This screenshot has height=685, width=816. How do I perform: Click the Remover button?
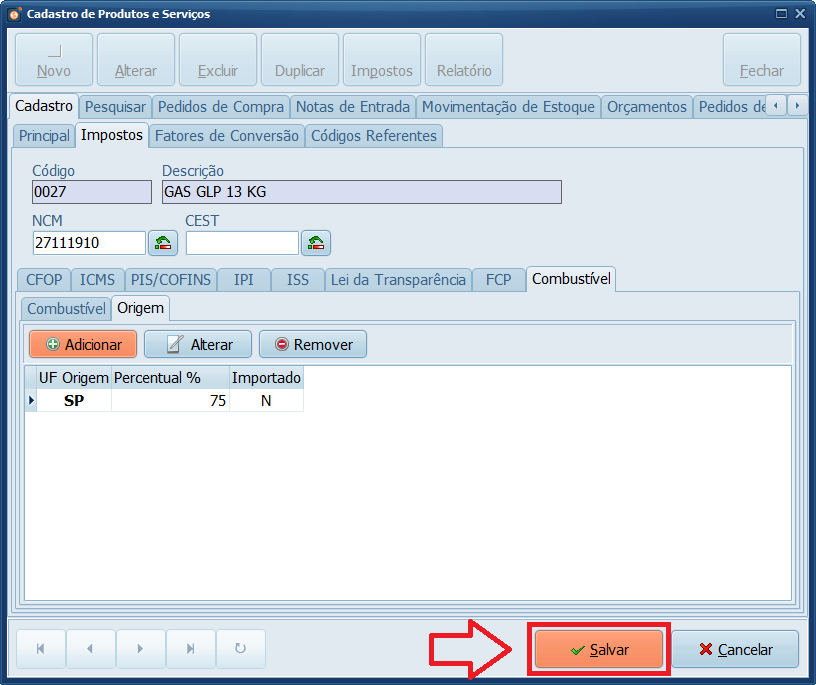pos(313,345)
